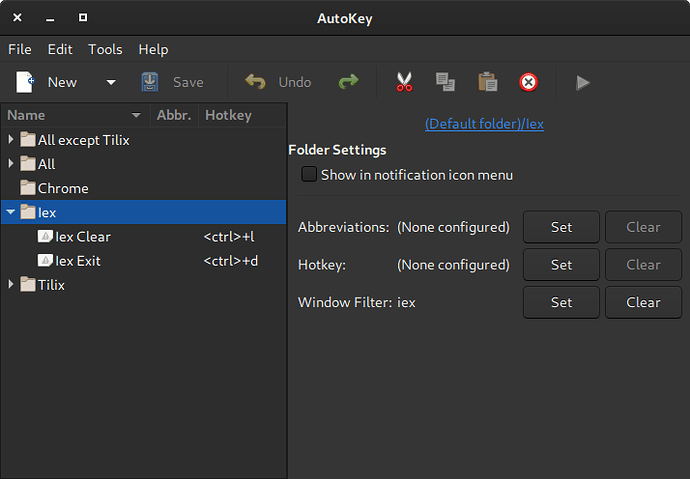Click the Chrome folder icon

[28, 188]
